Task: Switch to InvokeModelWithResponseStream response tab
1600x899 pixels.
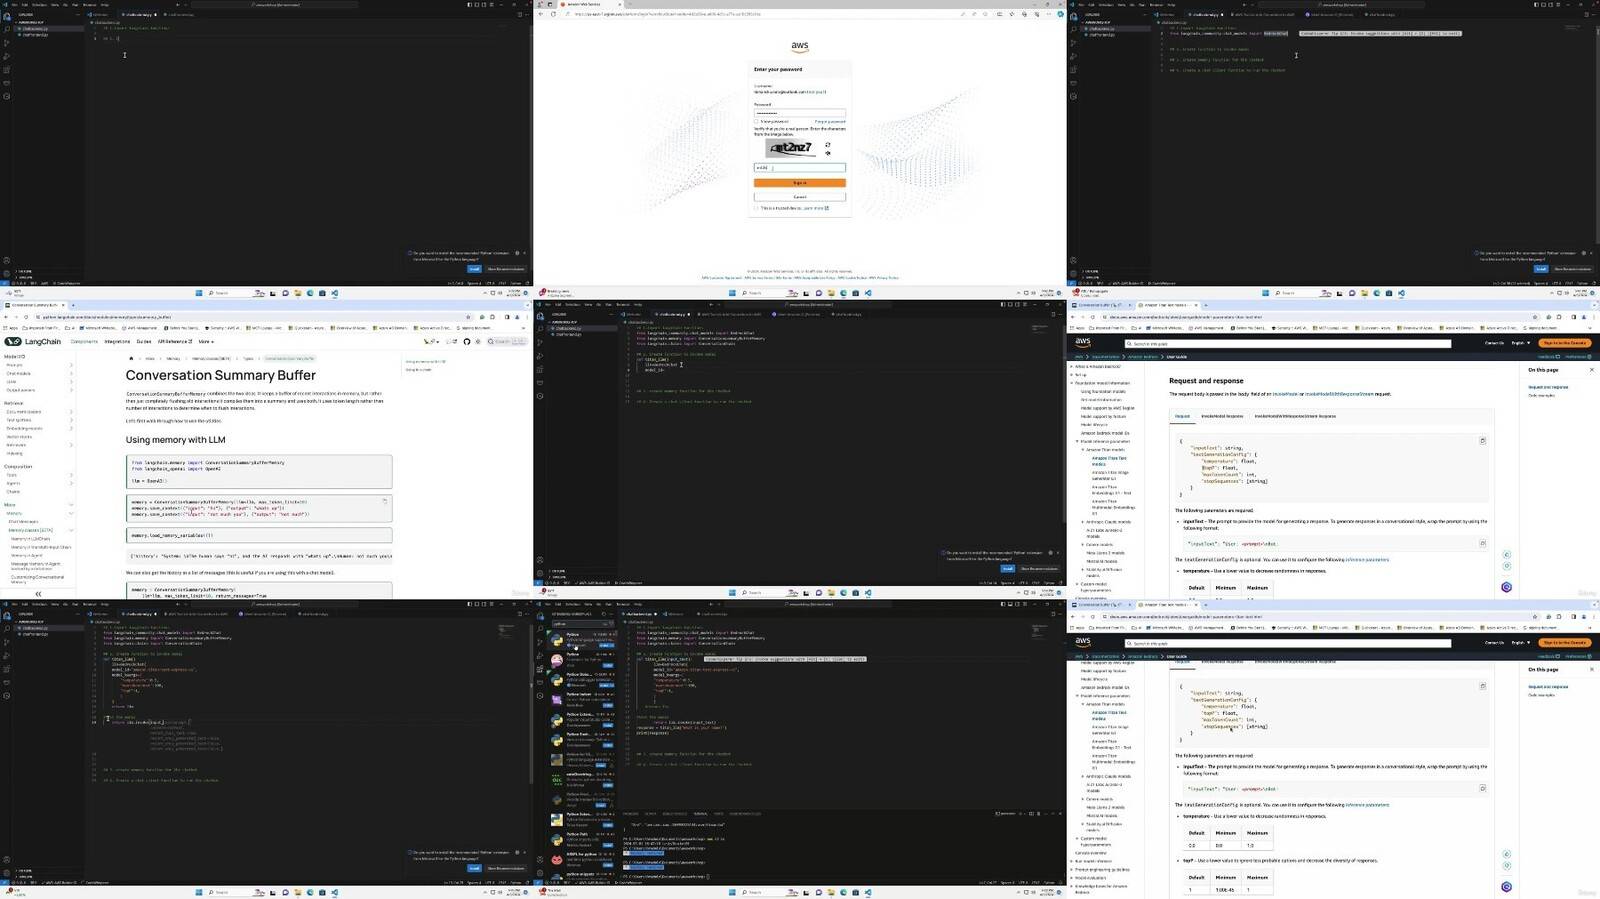Action: coord(1295,416)
